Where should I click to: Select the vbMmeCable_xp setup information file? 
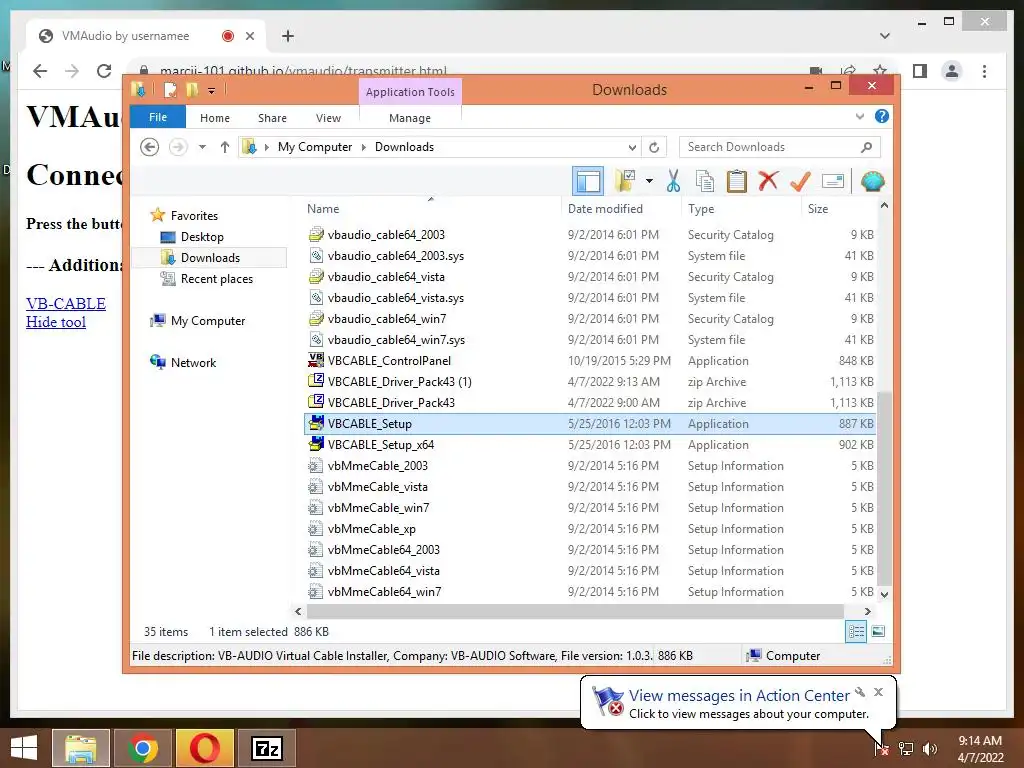coord(590,528)
